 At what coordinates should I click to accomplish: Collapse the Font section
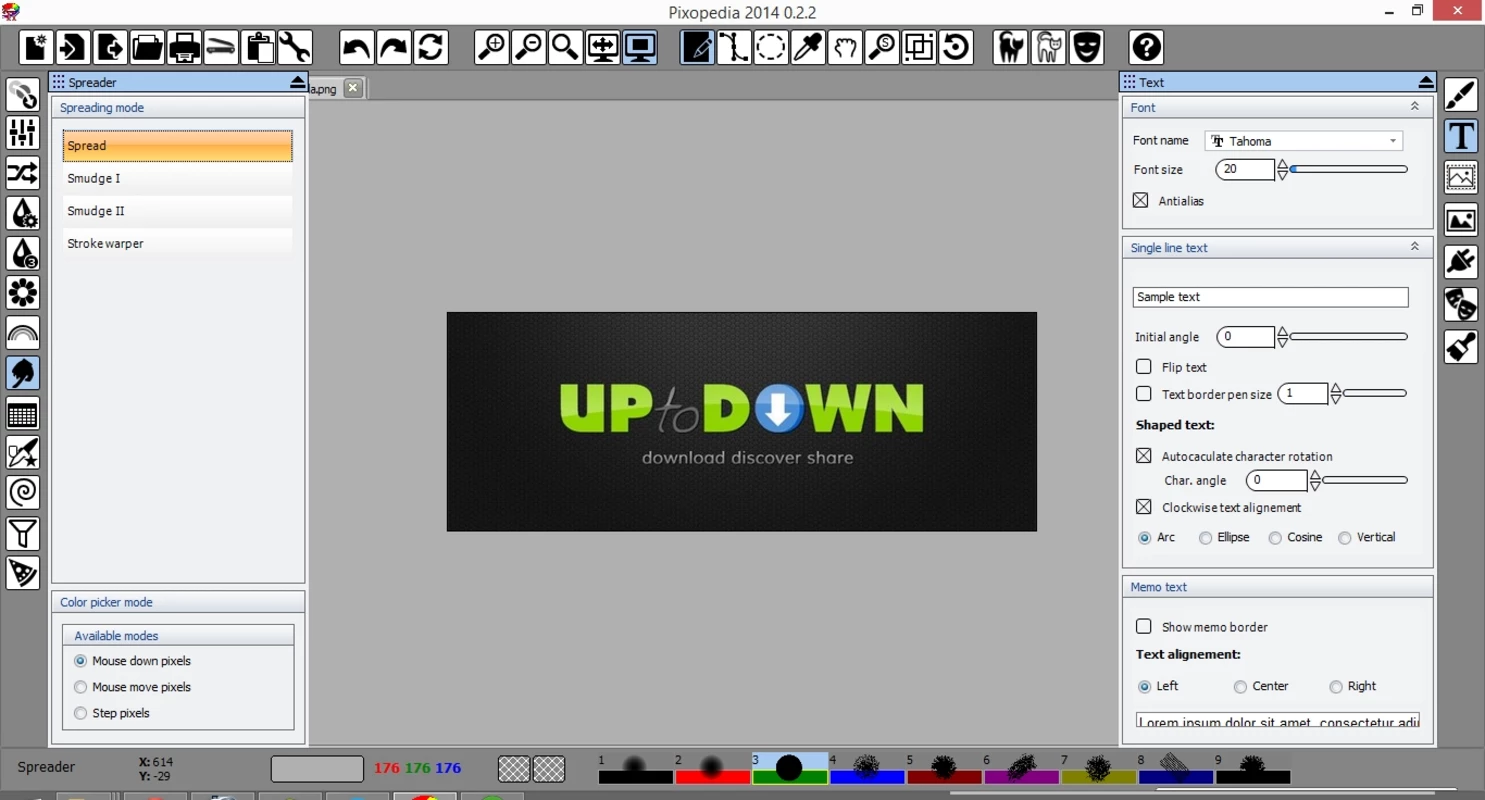(1415, 107)
